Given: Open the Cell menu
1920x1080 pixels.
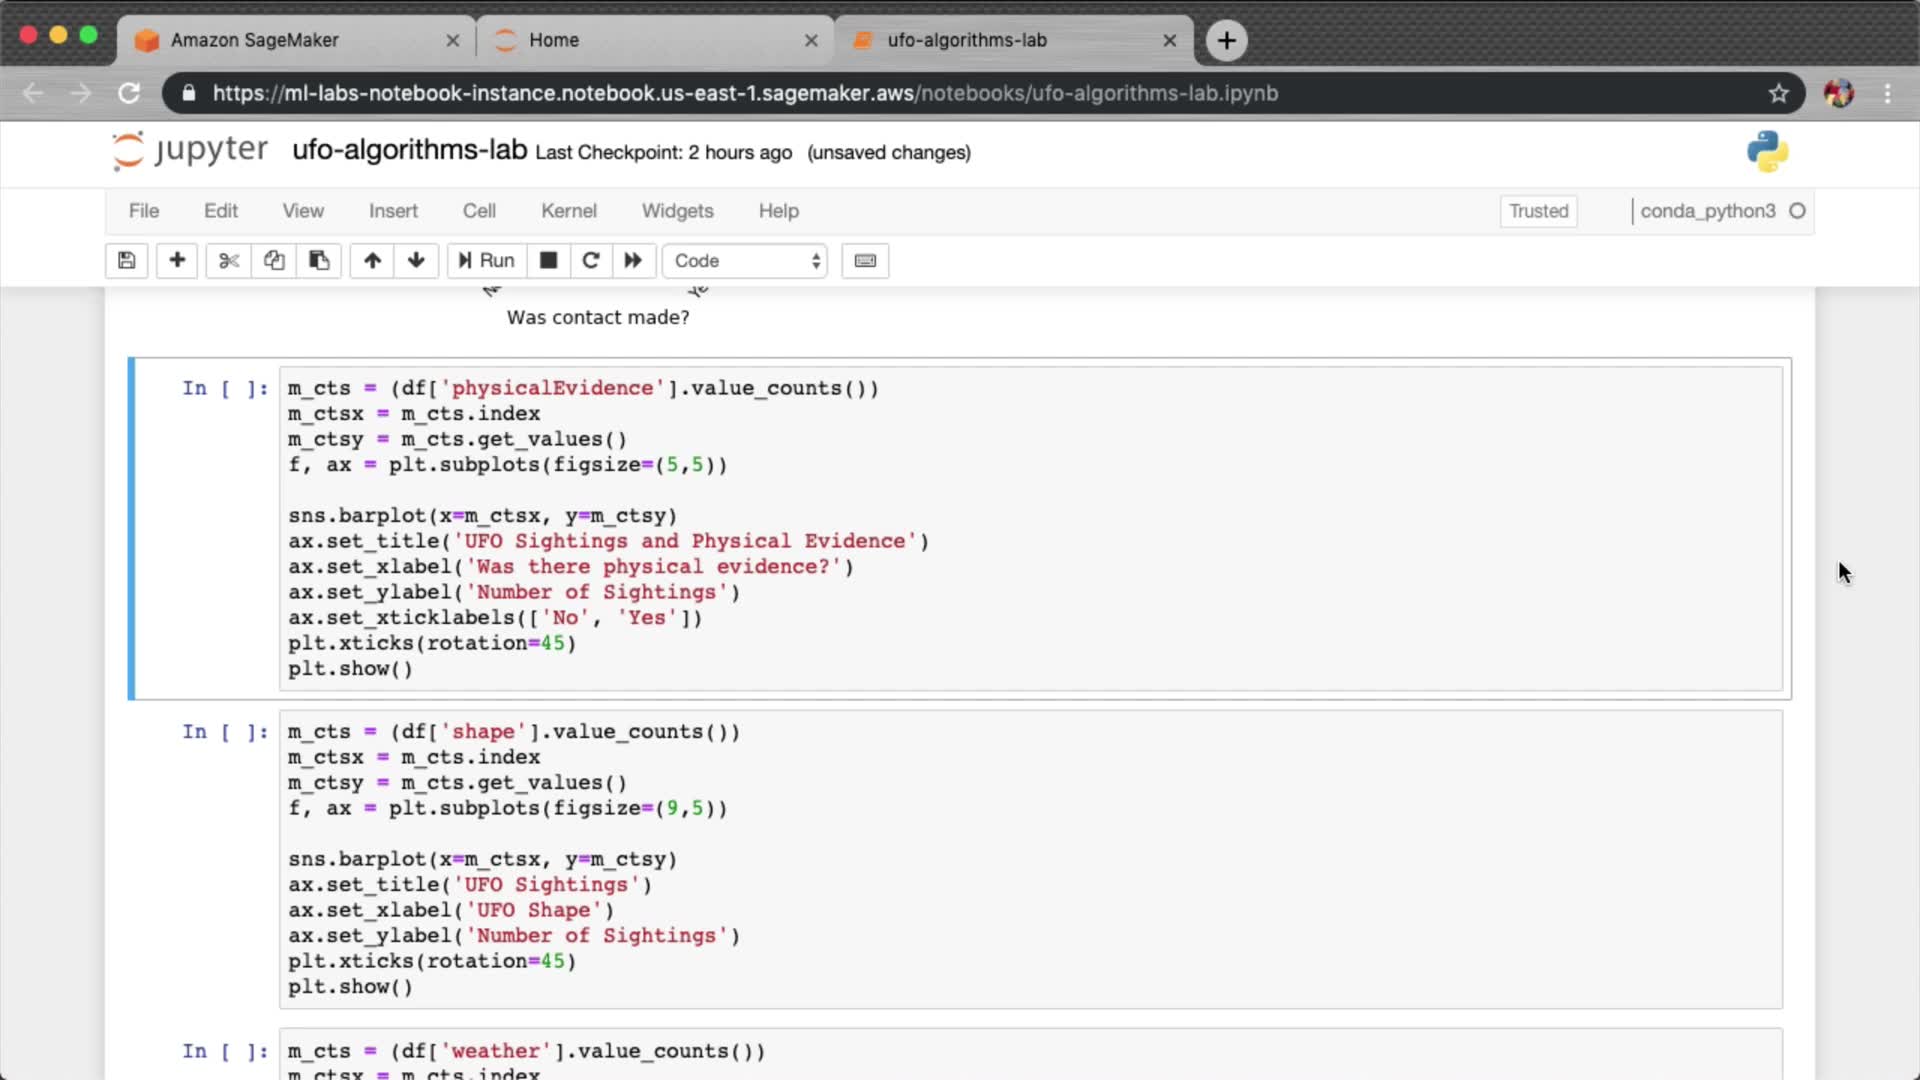Looking at the screenshot, I should coord(478,211).
